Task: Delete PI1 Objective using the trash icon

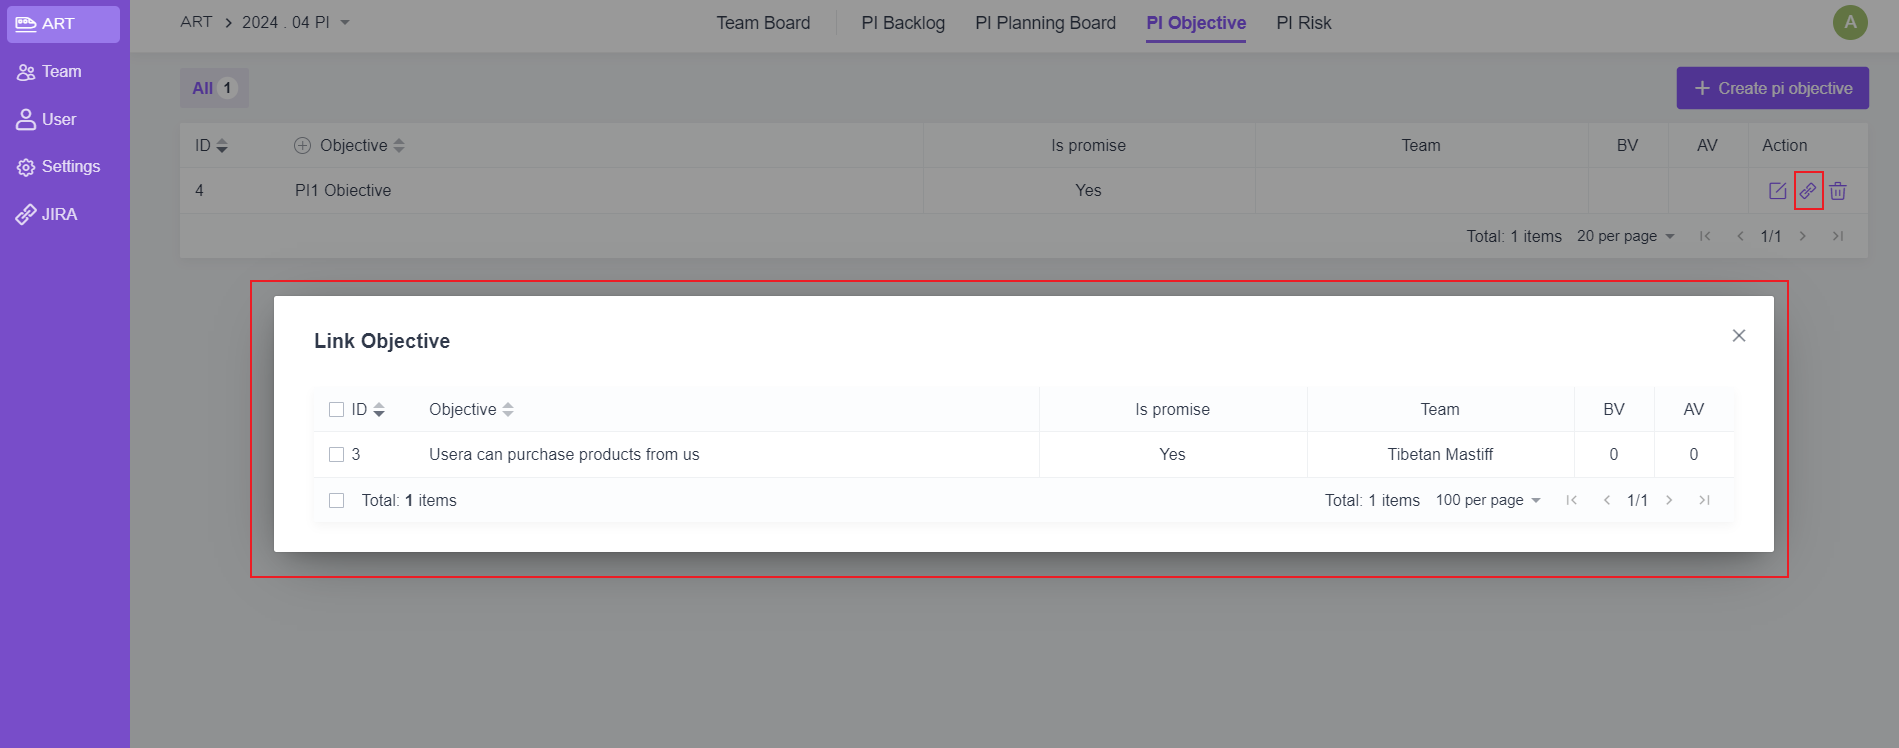Action: coord(1838,190)
